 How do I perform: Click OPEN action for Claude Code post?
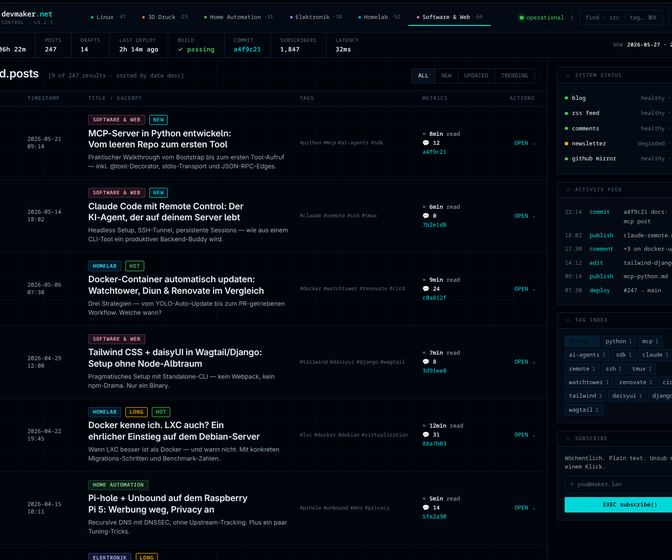pos(524,216)
